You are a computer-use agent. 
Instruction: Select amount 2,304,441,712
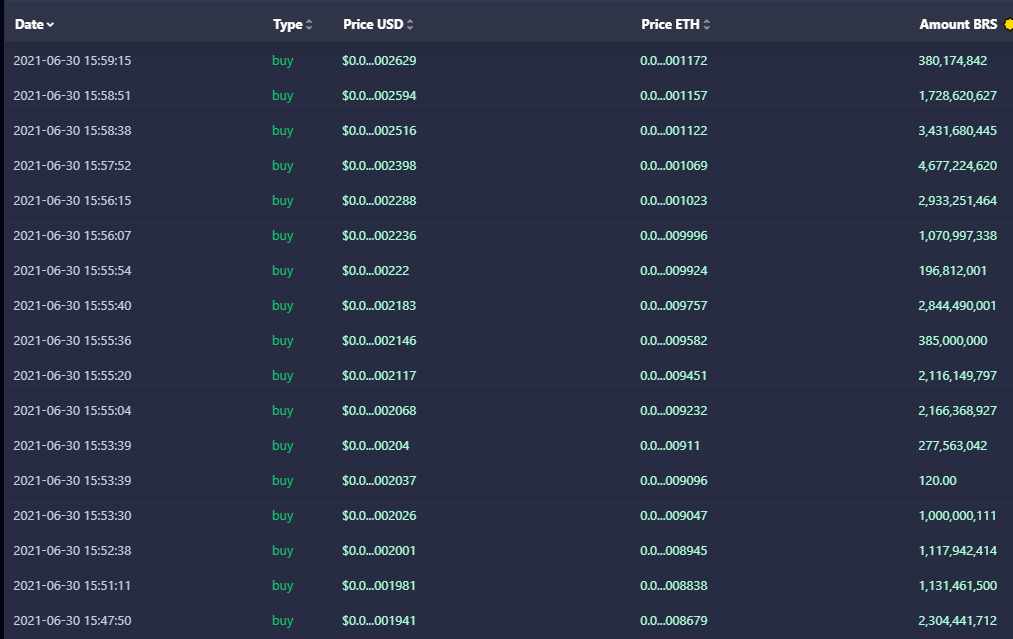(x=957, y=620)
